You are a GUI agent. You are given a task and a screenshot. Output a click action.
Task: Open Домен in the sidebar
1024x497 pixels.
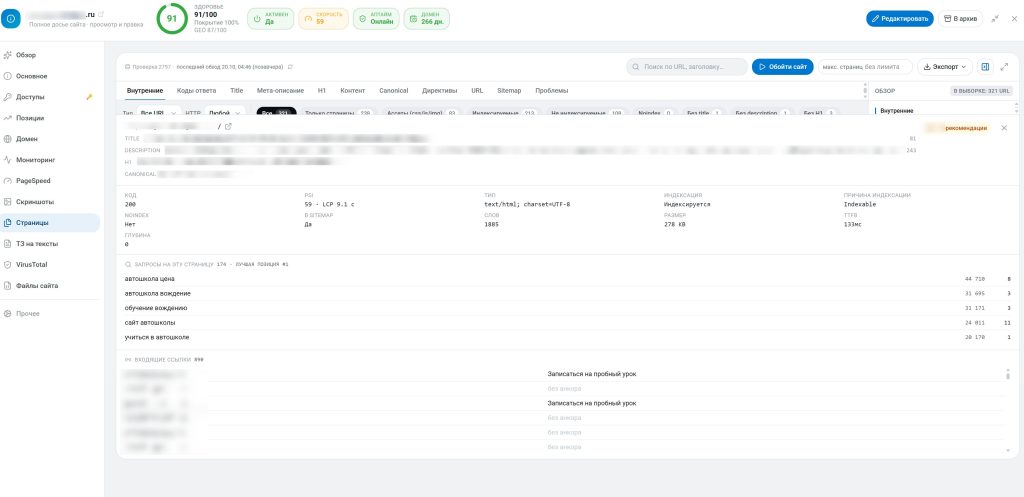[x=50, y=138]
